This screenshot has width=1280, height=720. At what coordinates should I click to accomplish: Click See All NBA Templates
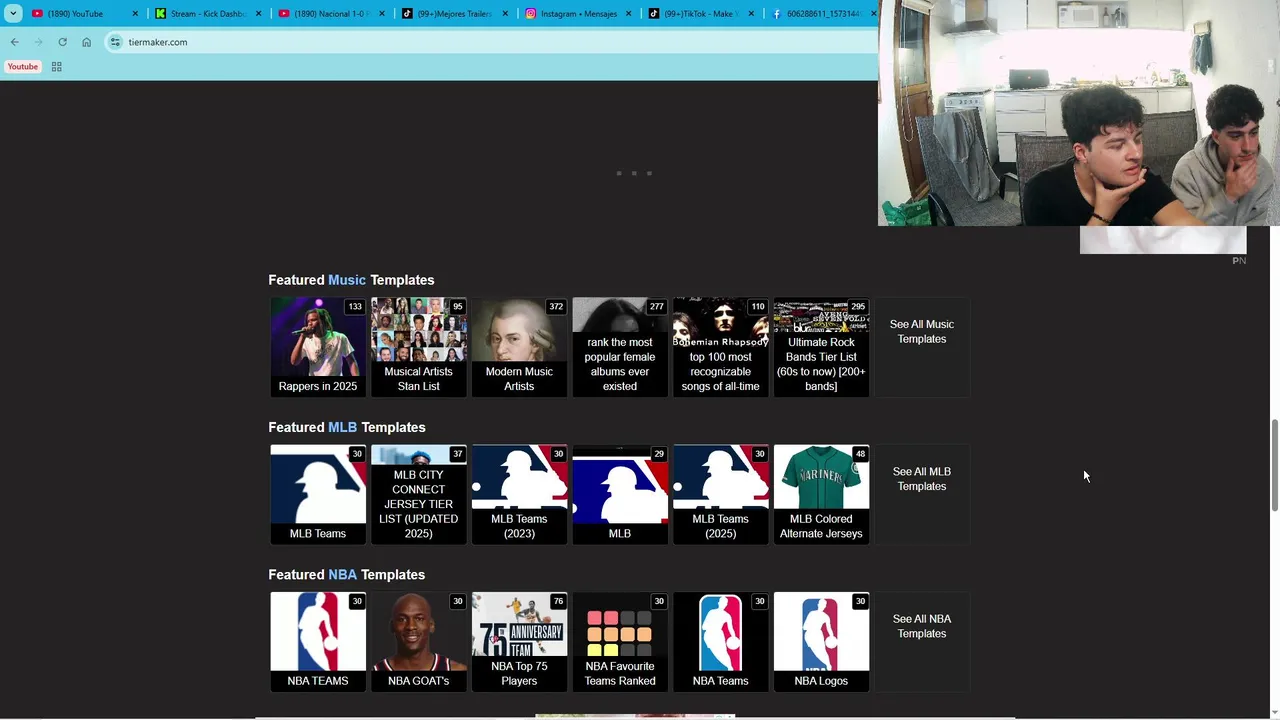922,626
